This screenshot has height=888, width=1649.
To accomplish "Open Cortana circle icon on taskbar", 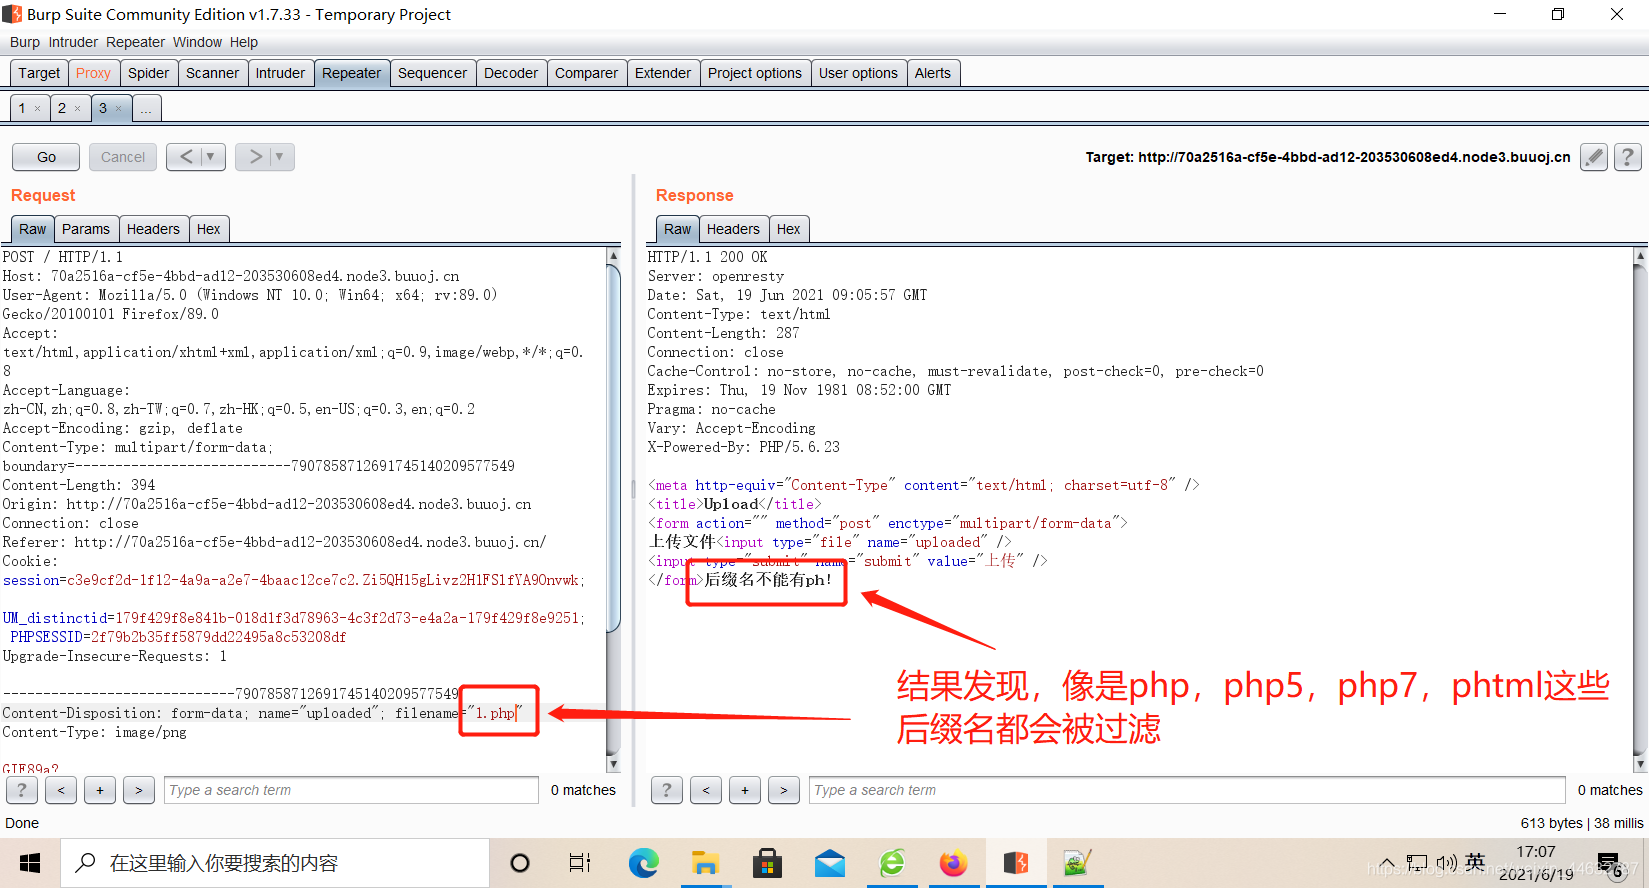I will coord(520,863).
